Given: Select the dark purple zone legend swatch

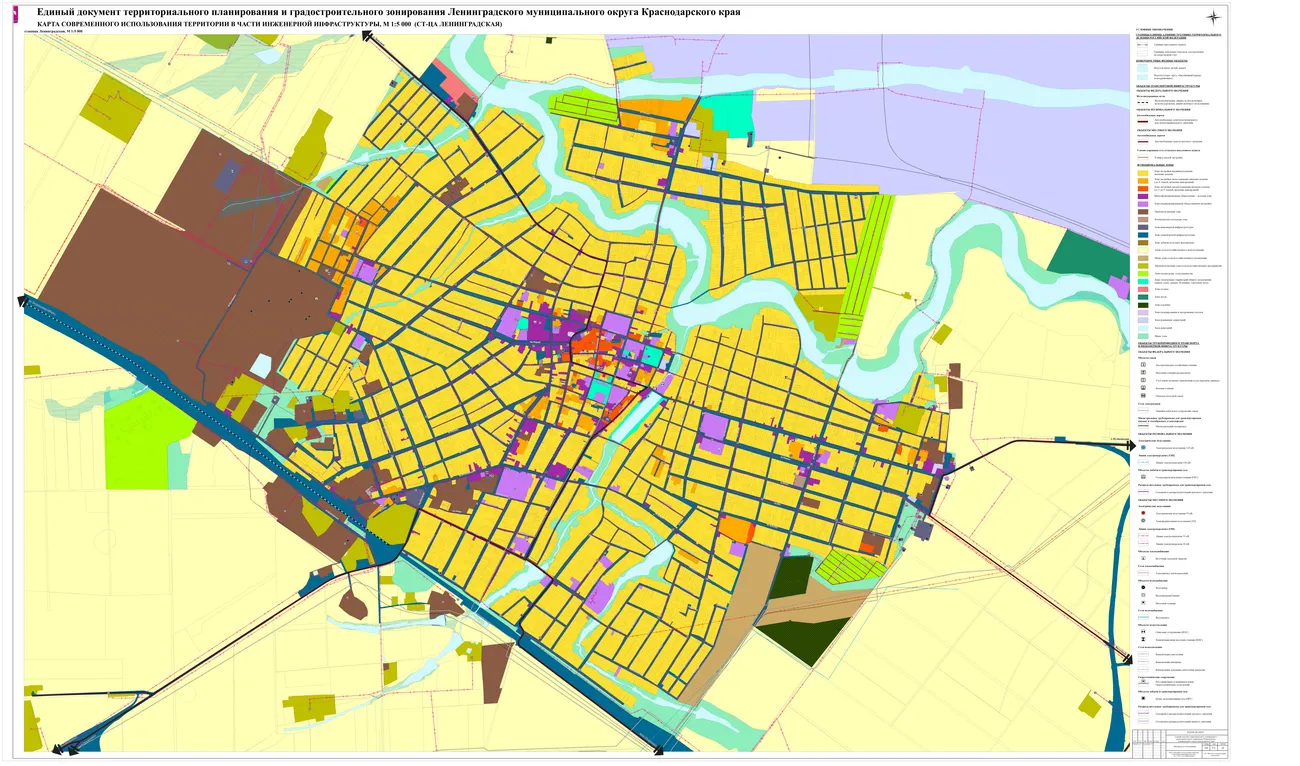Looking at the screenshot, I should click(x=1143, y=196).
